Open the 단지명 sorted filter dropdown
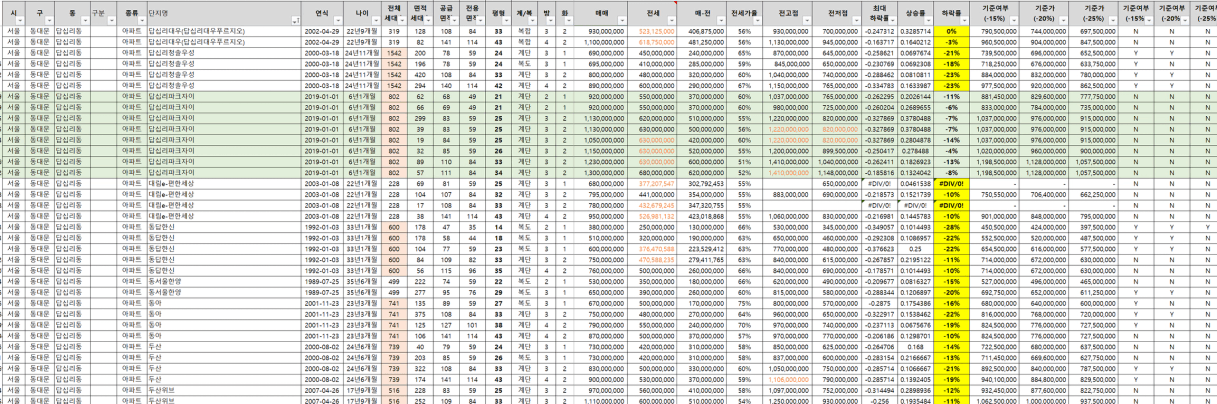 point(296,20)
